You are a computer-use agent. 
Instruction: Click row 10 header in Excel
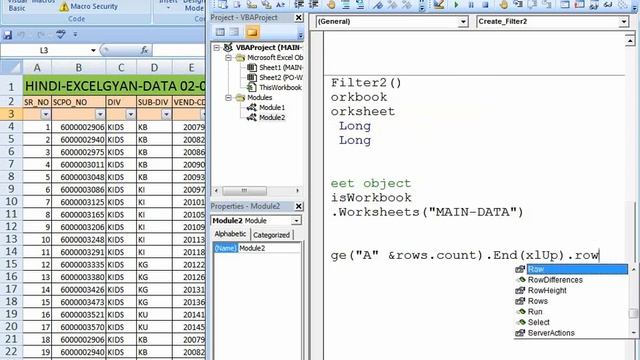click(11, 202)
